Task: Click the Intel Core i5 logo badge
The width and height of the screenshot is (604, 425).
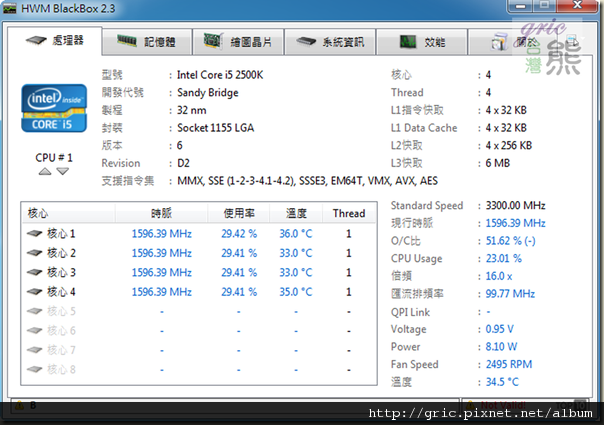Action: pyautogui.click(x=54, y=108)
